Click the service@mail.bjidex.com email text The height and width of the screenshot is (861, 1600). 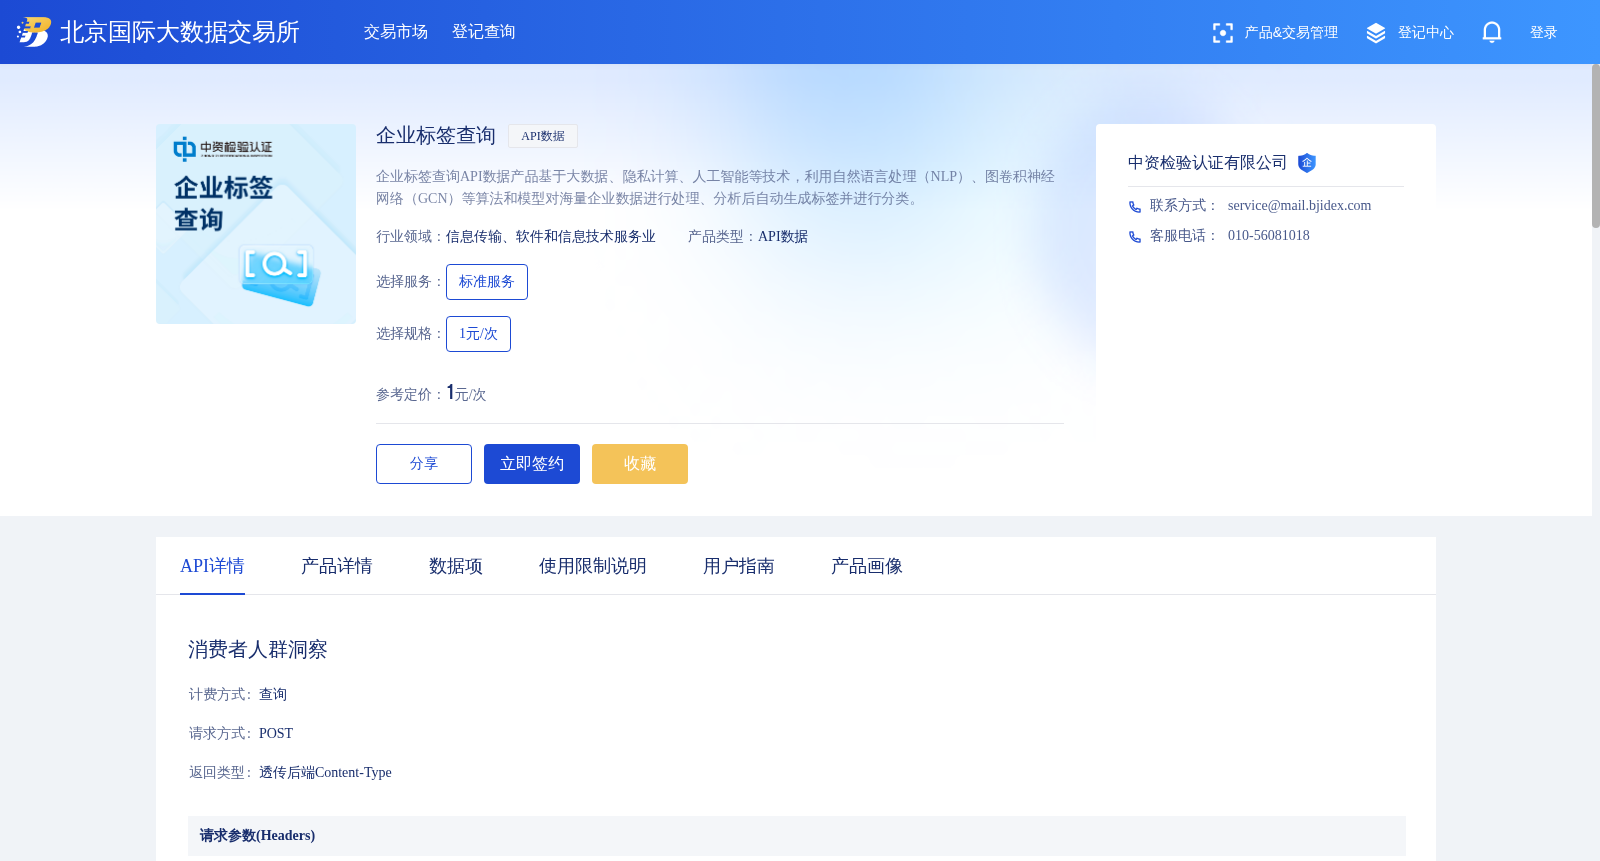point(1299,206)
